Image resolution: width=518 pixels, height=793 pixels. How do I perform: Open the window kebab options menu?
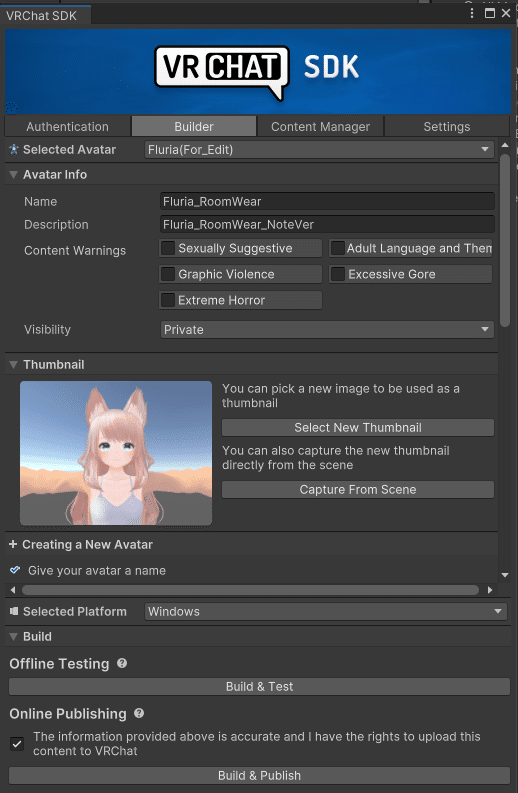[472, 13]
